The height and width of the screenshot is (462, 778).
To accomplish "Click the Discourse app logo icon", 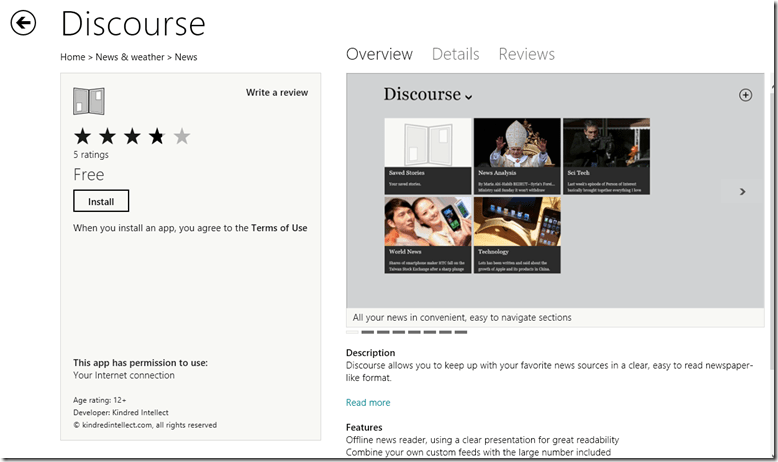I will [x=89, y=101].
